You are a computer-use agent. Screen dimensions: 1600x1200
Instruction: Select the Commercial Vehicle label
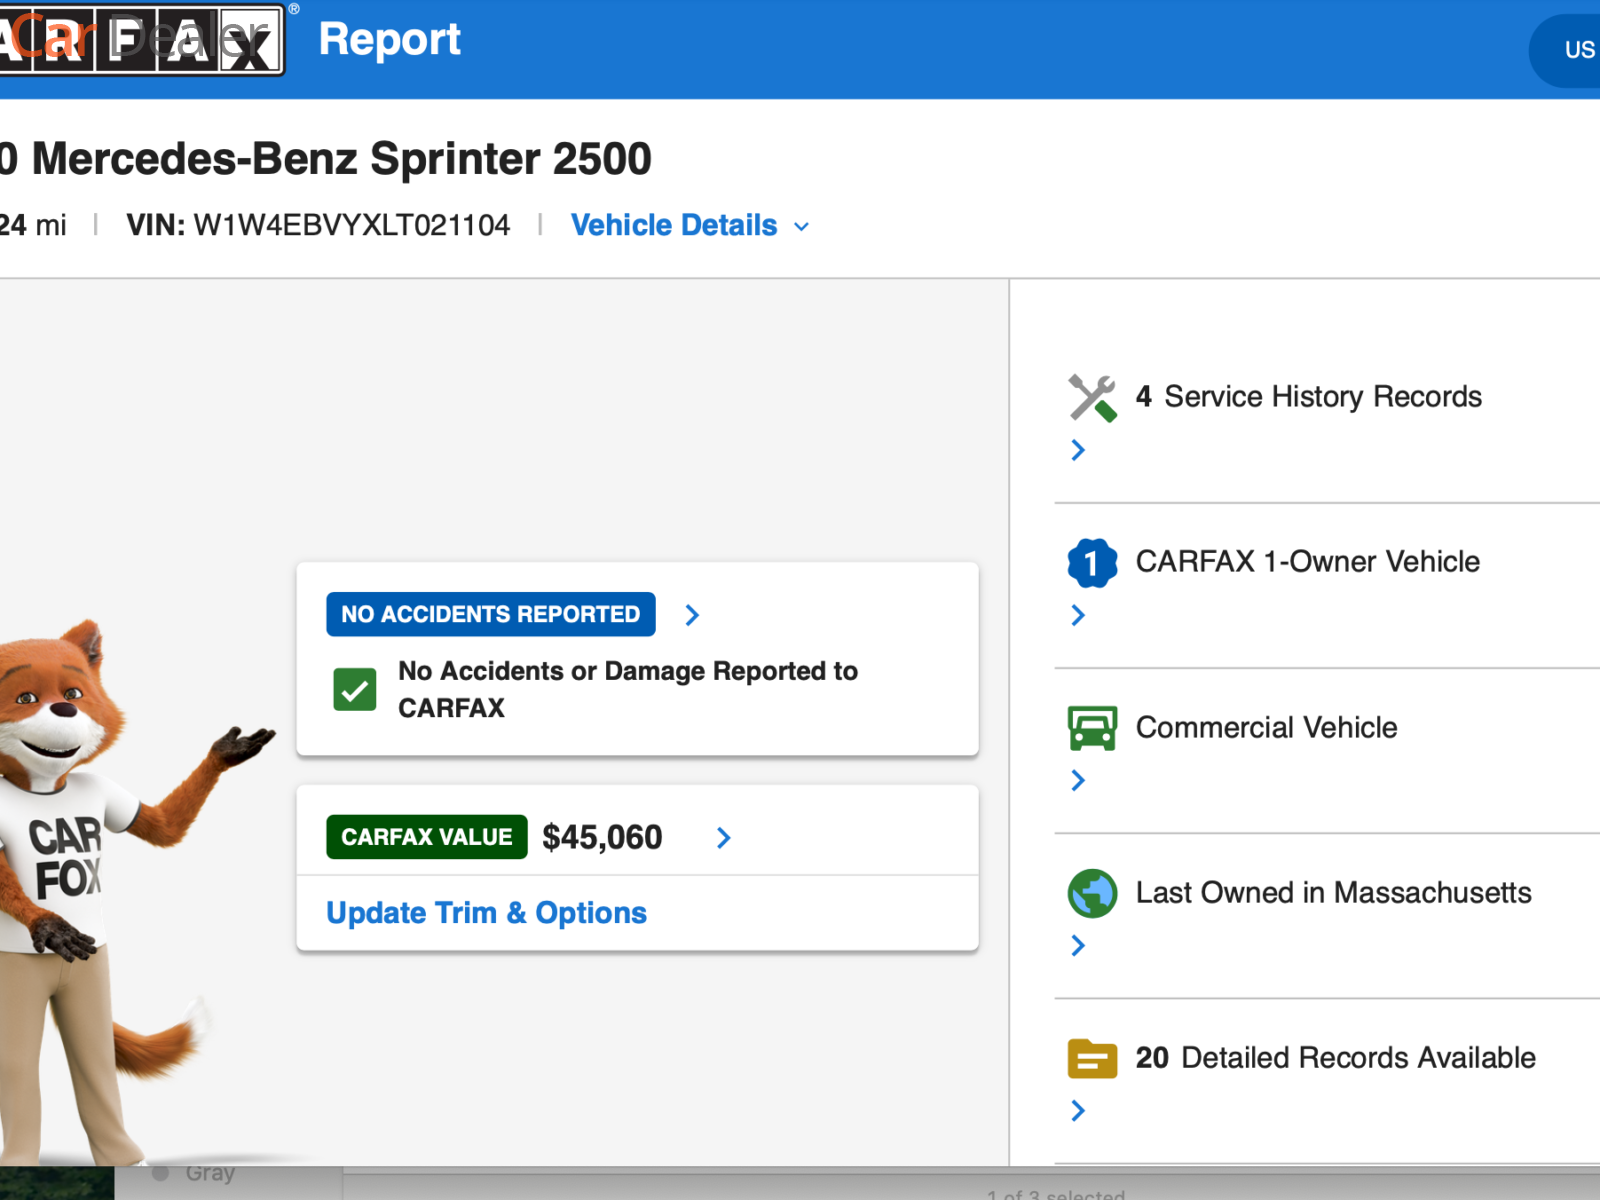coord(1267,728)
